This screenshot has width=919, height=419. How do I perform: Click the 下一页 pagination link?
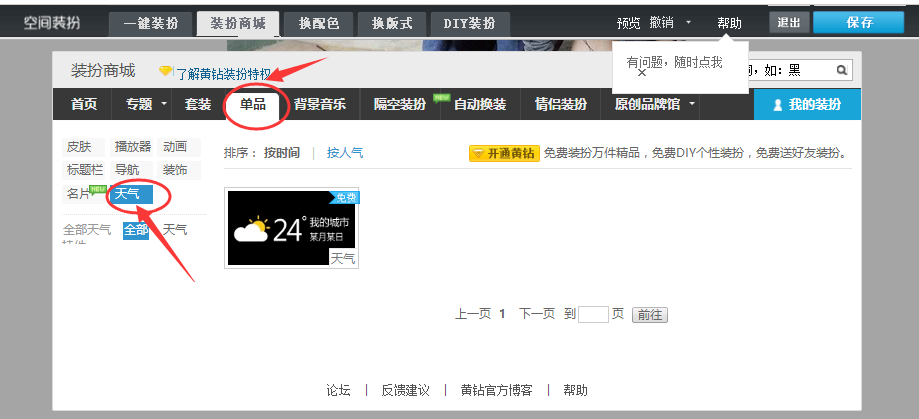537,314
